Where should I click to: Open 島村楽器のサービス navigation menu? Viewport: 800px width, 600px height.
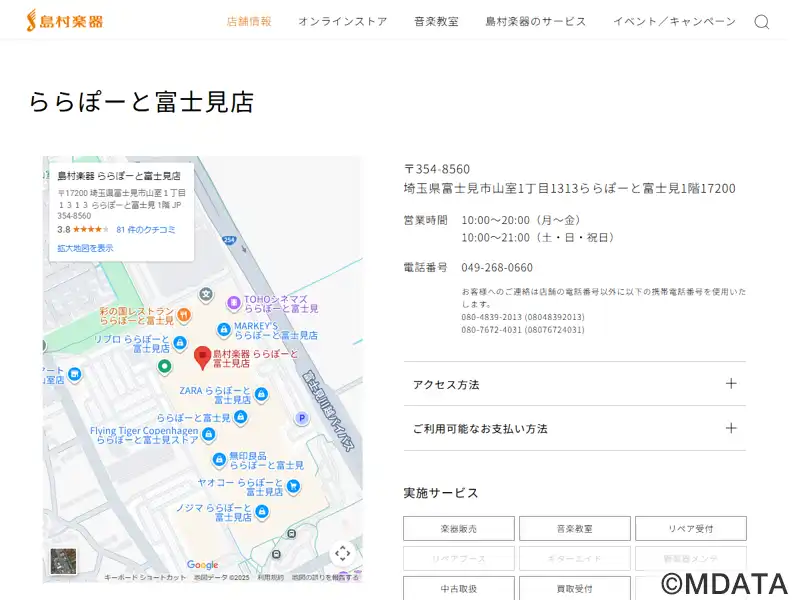535,22
